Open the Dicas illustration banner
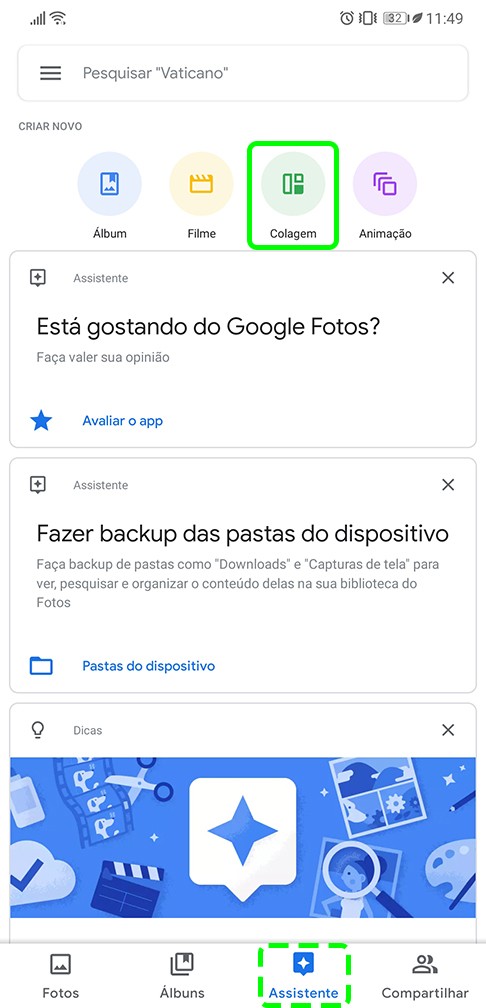The width and height of the screenshot is (486, 1008). [x=243, y=838]
